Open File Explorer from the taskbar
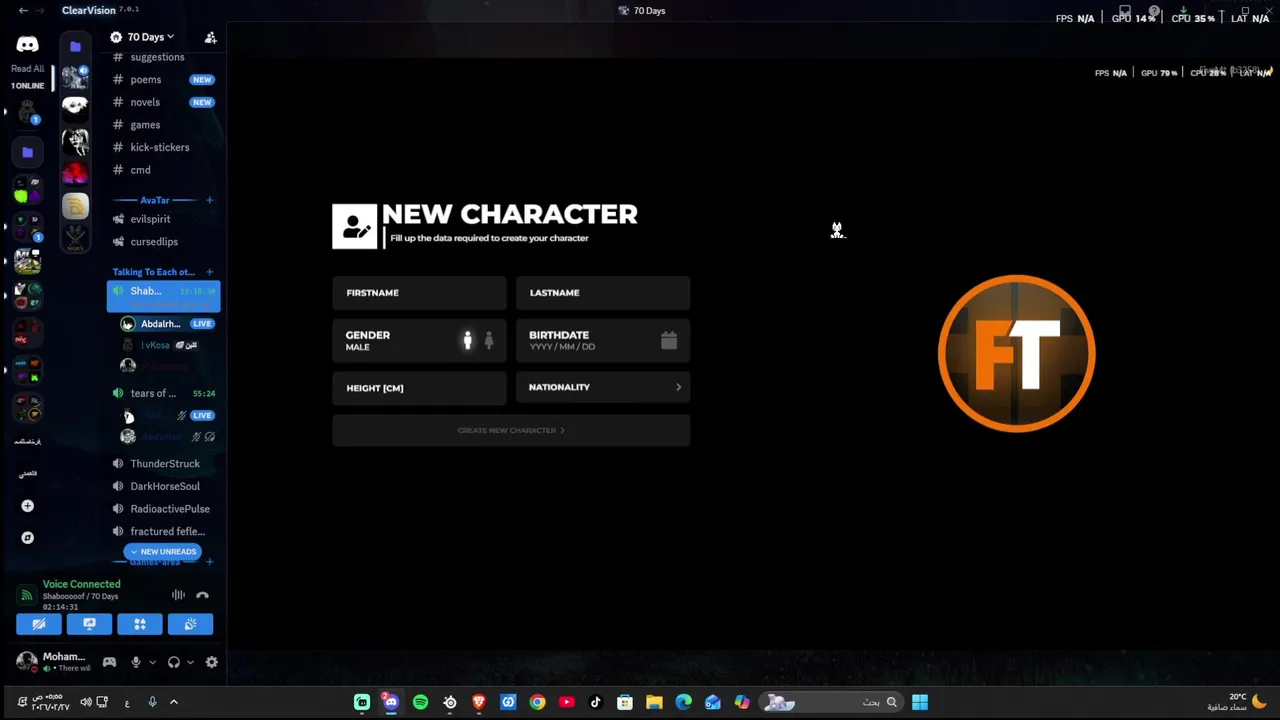The height and width of the screenshot is (720, 1280). coord(654,702)
